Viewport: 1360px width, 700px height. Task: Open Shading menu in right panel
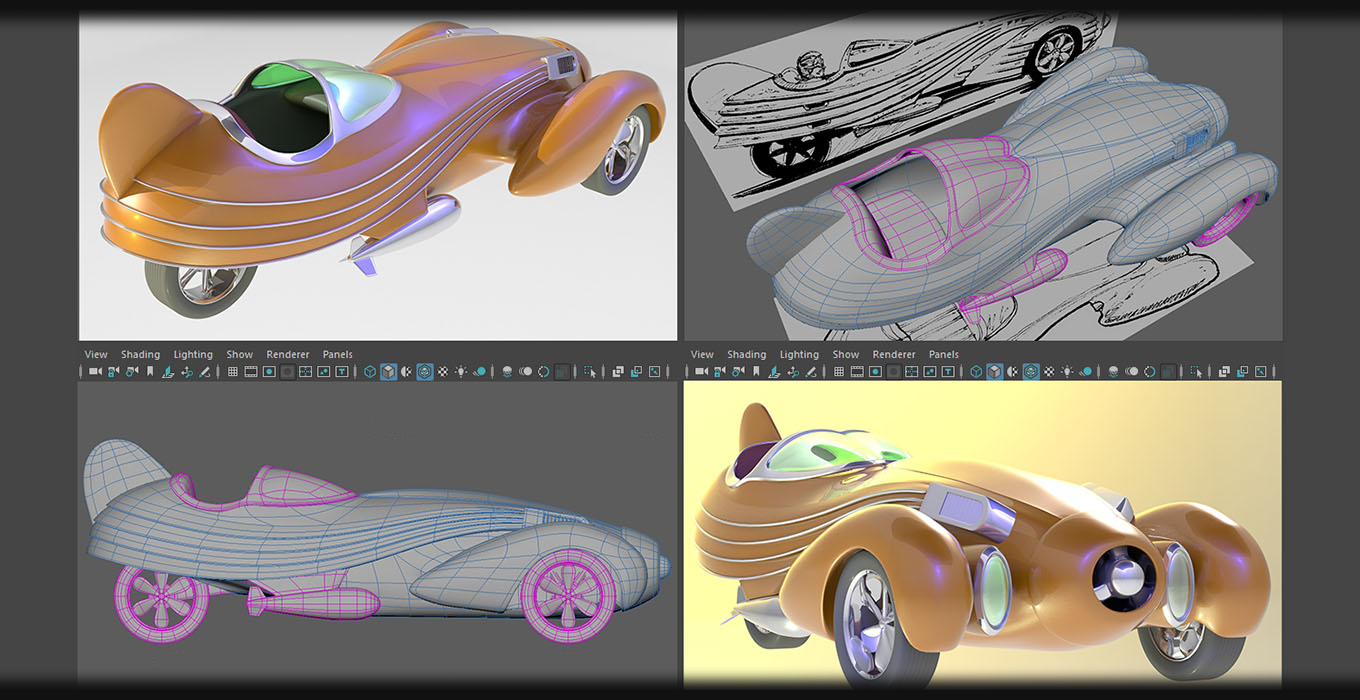point(746,354)
